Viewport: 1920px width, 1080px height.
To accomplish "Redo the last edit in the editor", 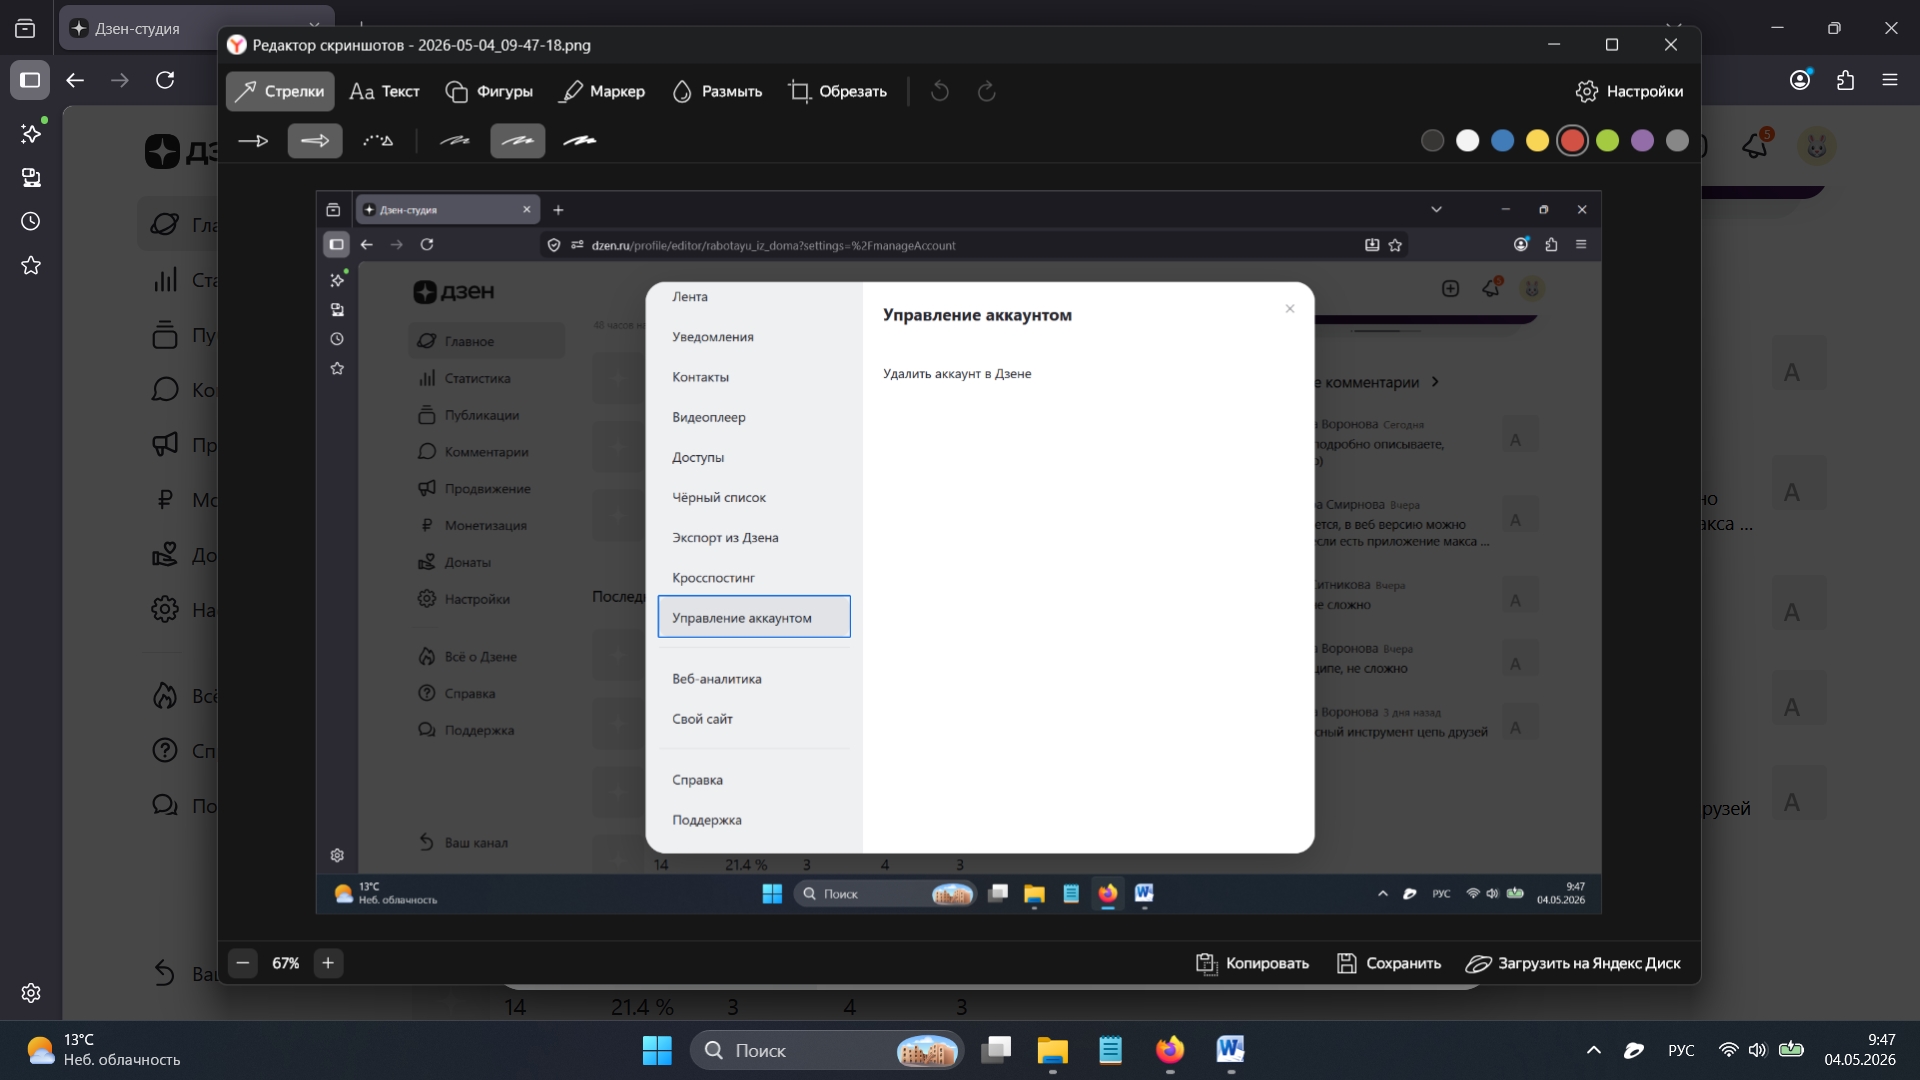I will 987,91.
